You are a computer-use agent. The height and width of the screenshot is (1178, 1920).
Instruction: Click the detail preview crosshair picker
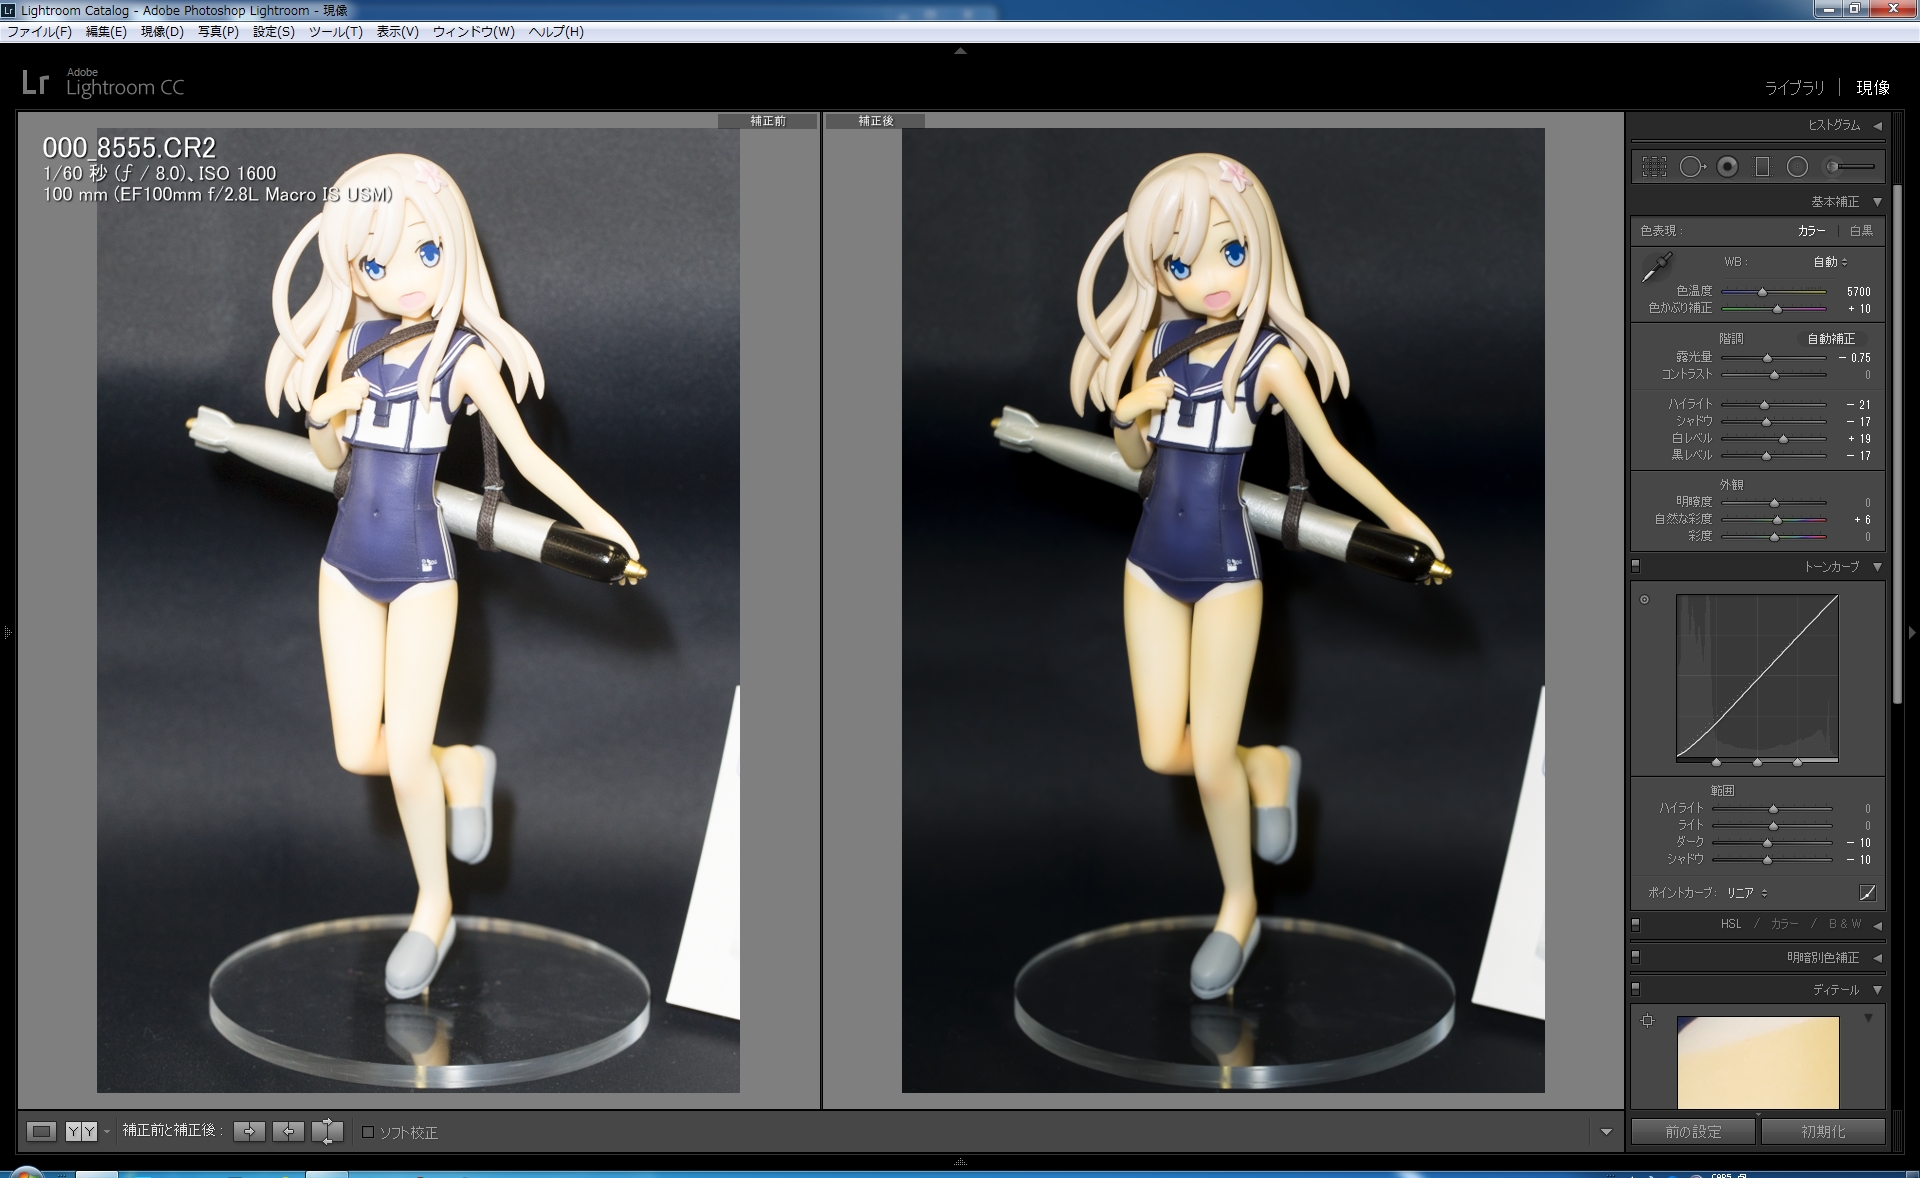pyautogui.click(x=1648, y=1021)
